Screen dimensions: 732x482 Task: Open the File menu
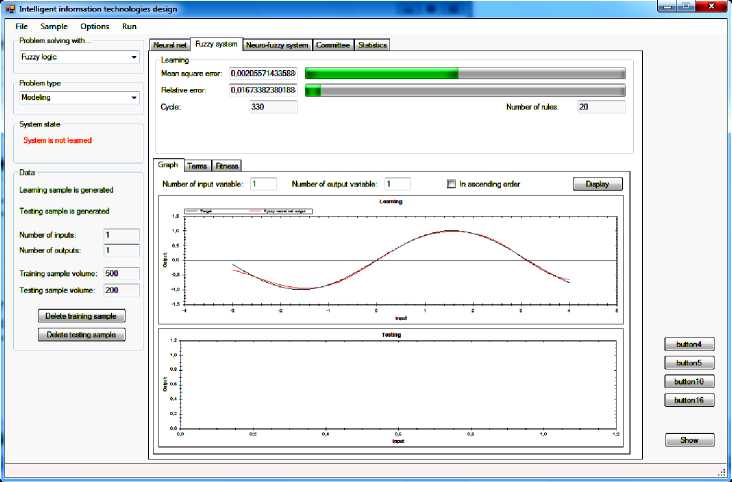pos(22,25)
